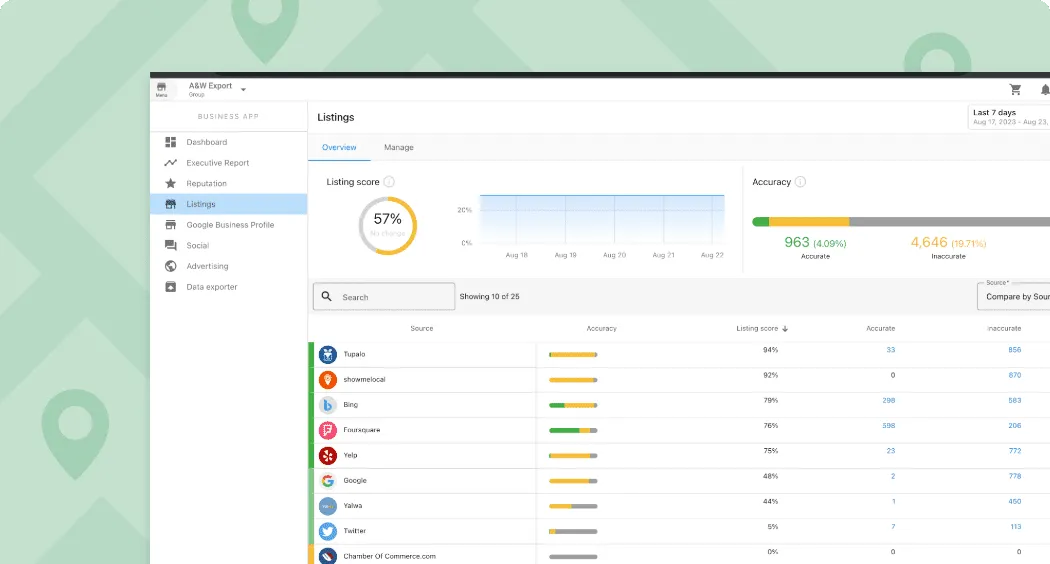This screenshot has height=564, width=1050.
Task: Go to Google Business Profile
Action: (x=229, y=225)
